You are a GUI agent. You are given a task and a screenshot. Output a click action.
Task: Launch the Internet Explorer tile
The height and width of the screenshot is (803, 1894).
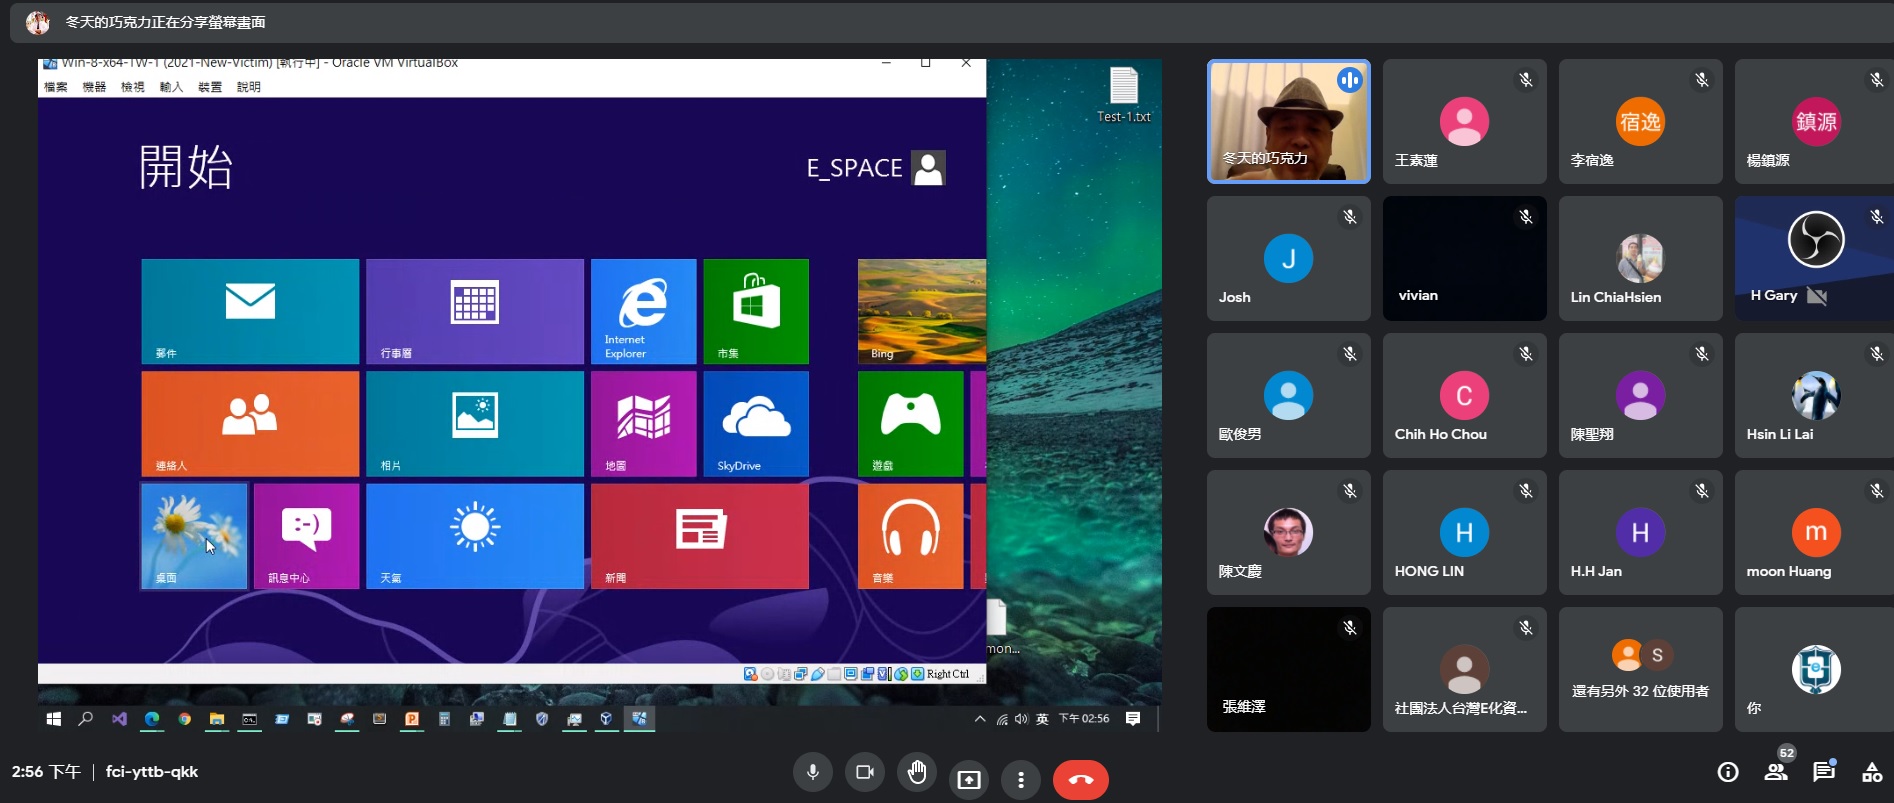[x=644, y=311]
